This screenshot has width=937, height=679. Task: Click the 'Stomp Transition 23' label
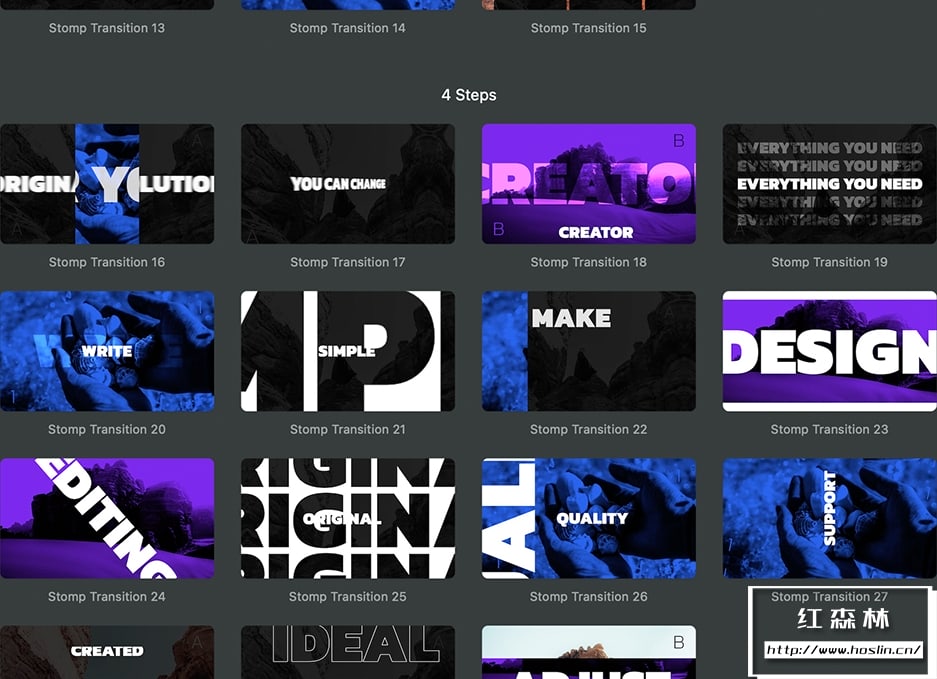tap(829, 430)
